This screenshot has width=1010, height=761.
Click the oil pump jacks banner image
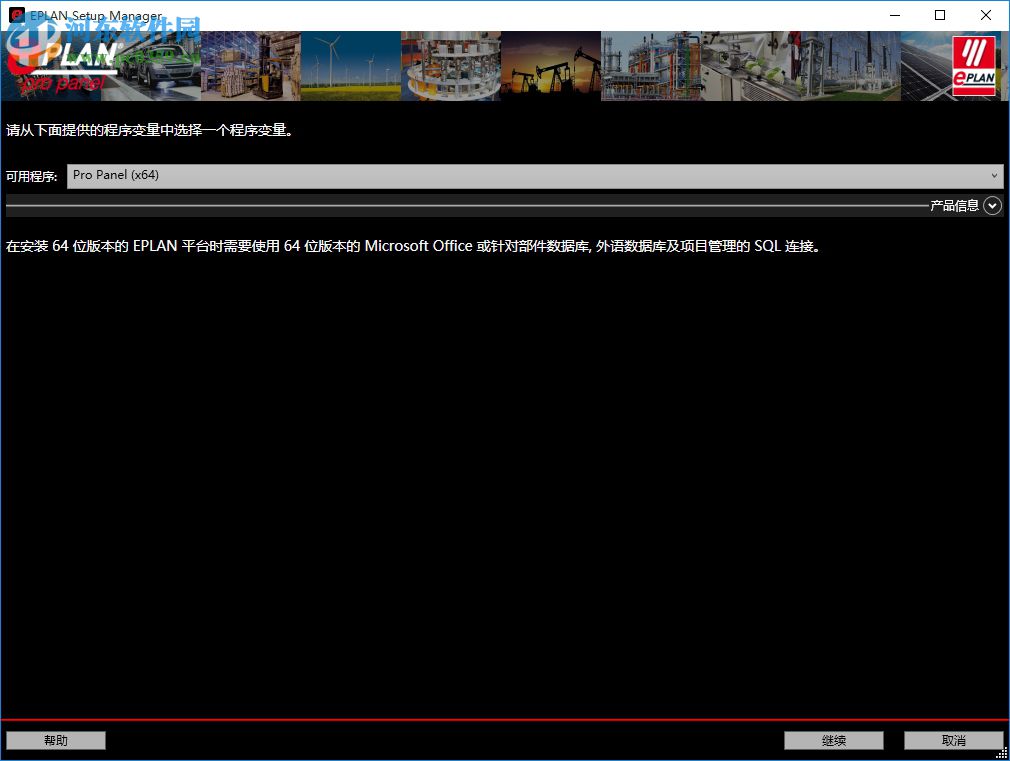pos(551,66)
